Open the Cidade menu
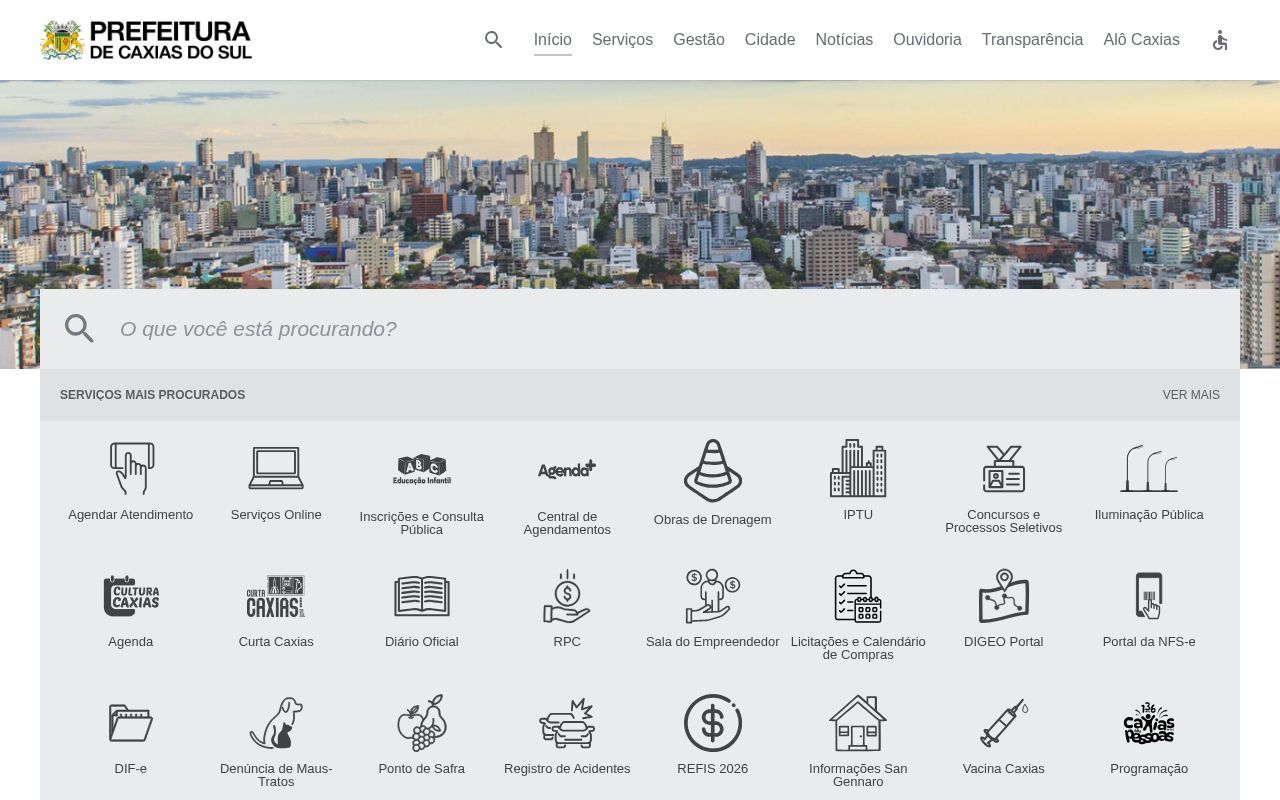This screenshot has width=1280, height=800. (x=770, y=40)
